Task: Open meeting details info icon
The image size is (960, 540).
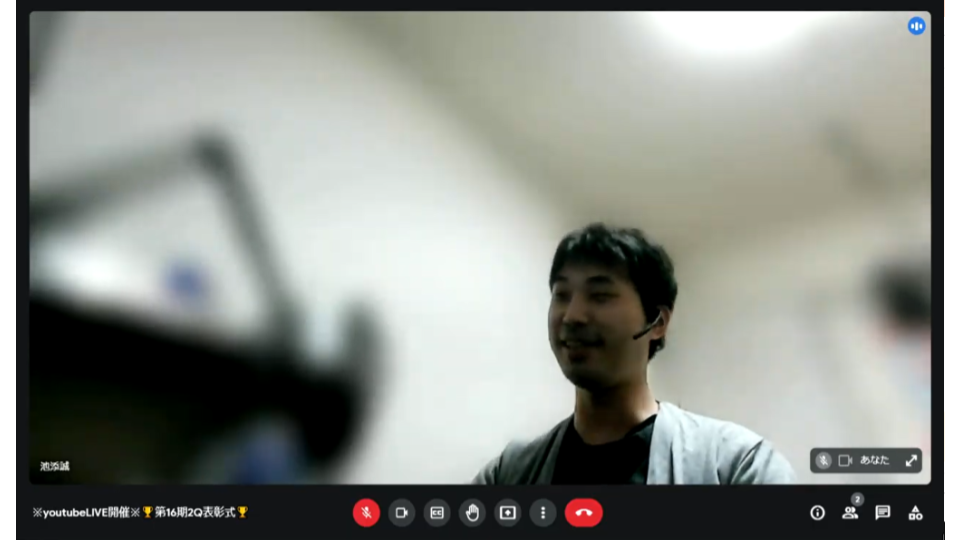Action: coord(817,512)
